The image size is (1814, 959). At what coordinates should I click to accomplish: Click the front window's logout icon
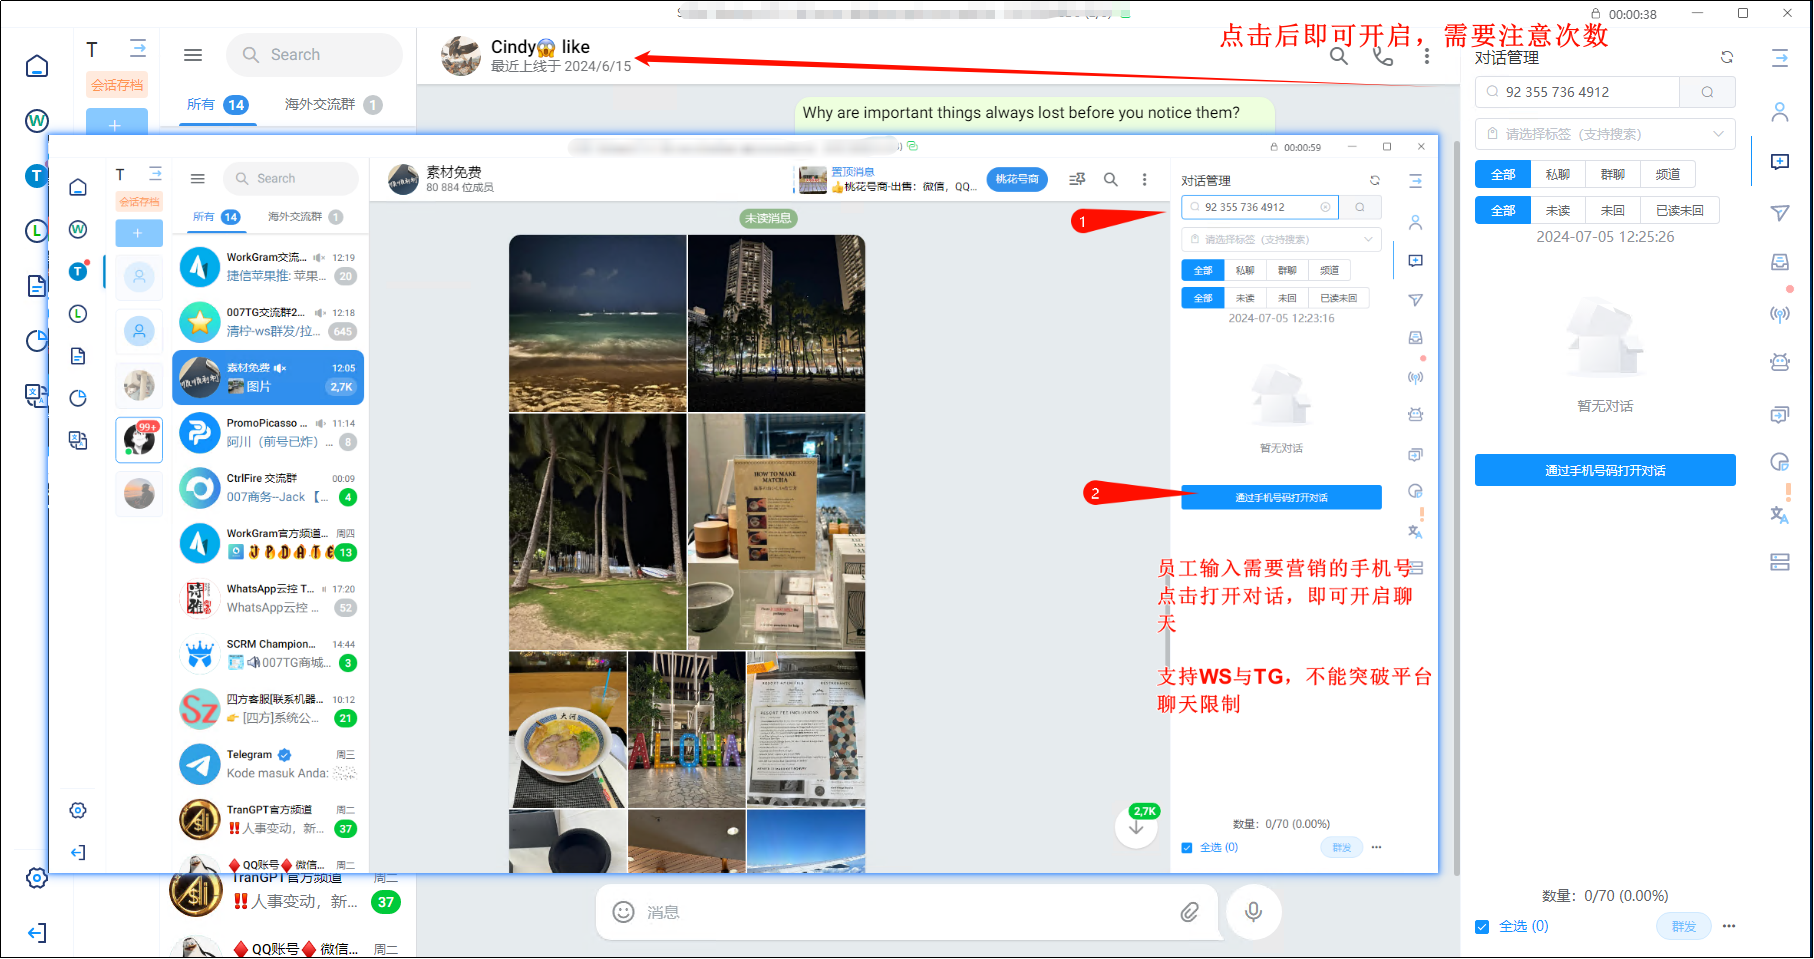coord(78,852)
